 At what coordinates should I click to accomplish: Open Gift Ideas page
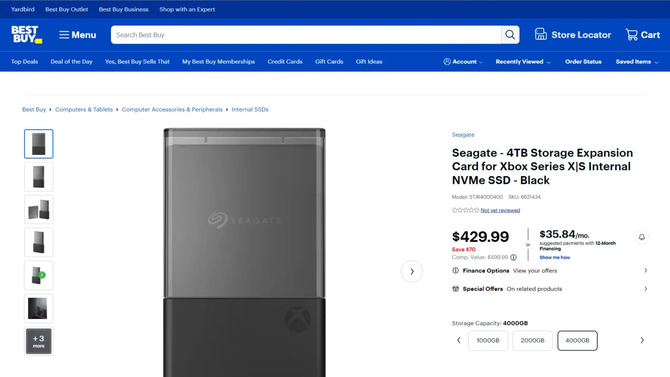click(369, 62)
